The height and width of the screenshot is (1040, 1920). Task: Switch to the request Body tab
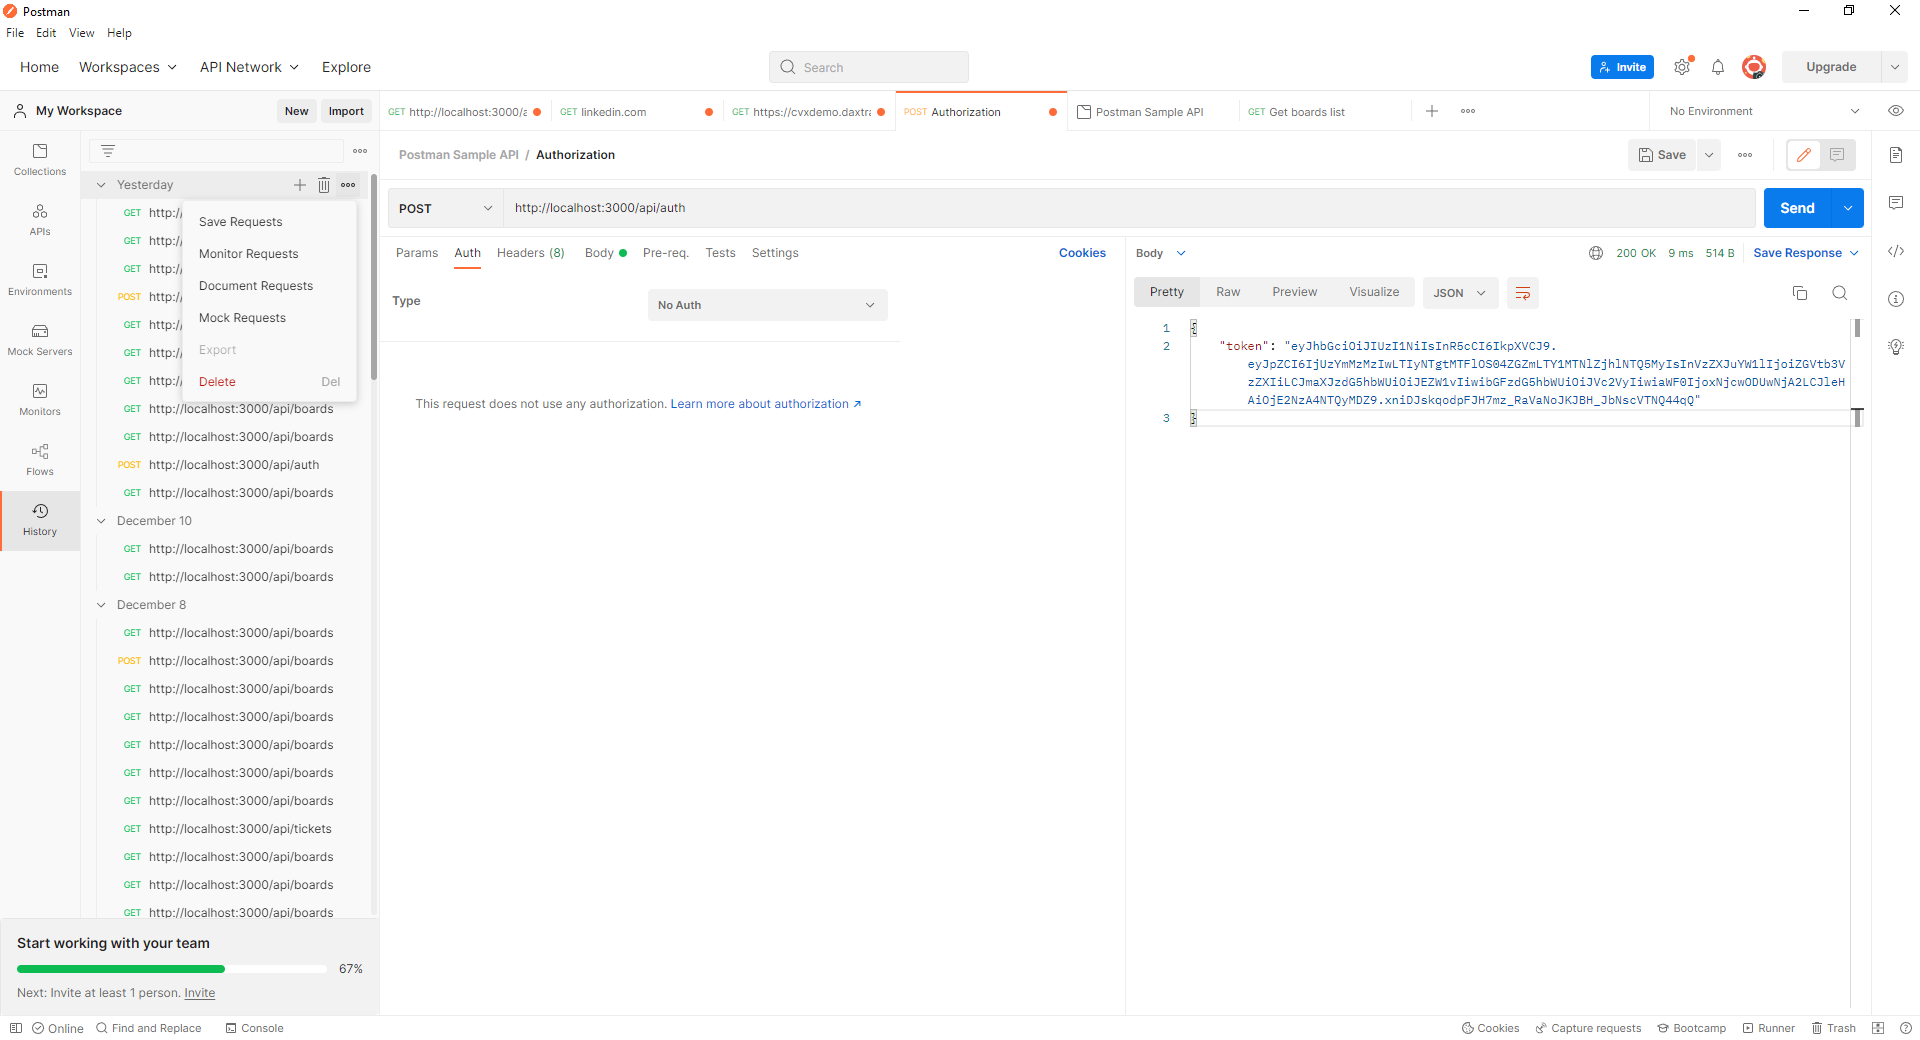[605, 253]
